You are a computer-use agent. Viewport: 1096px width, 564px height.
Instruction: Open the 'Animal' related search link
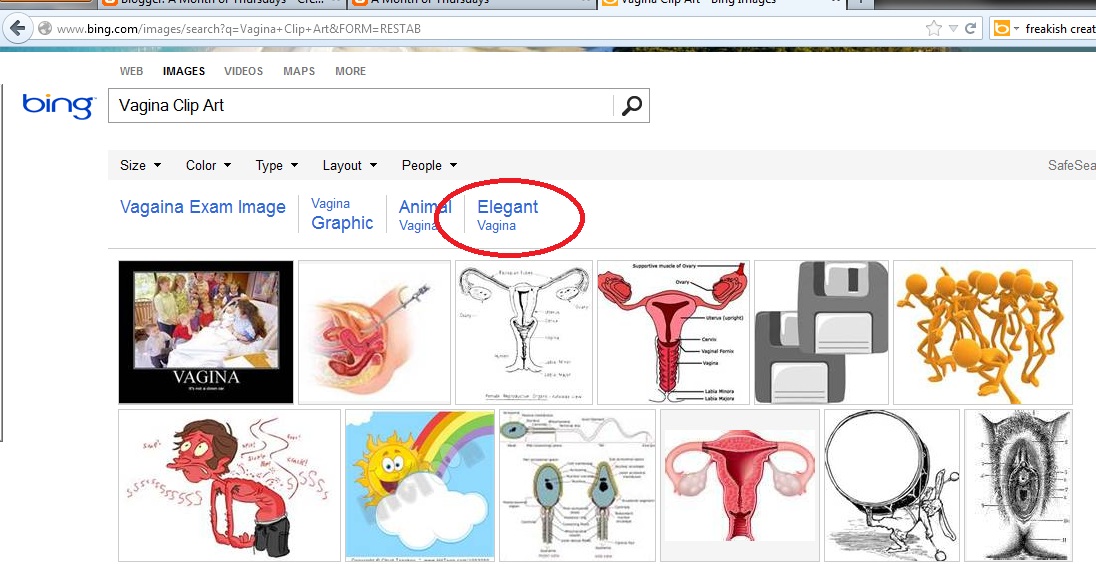pyautogui.click(x=425, y=207)
